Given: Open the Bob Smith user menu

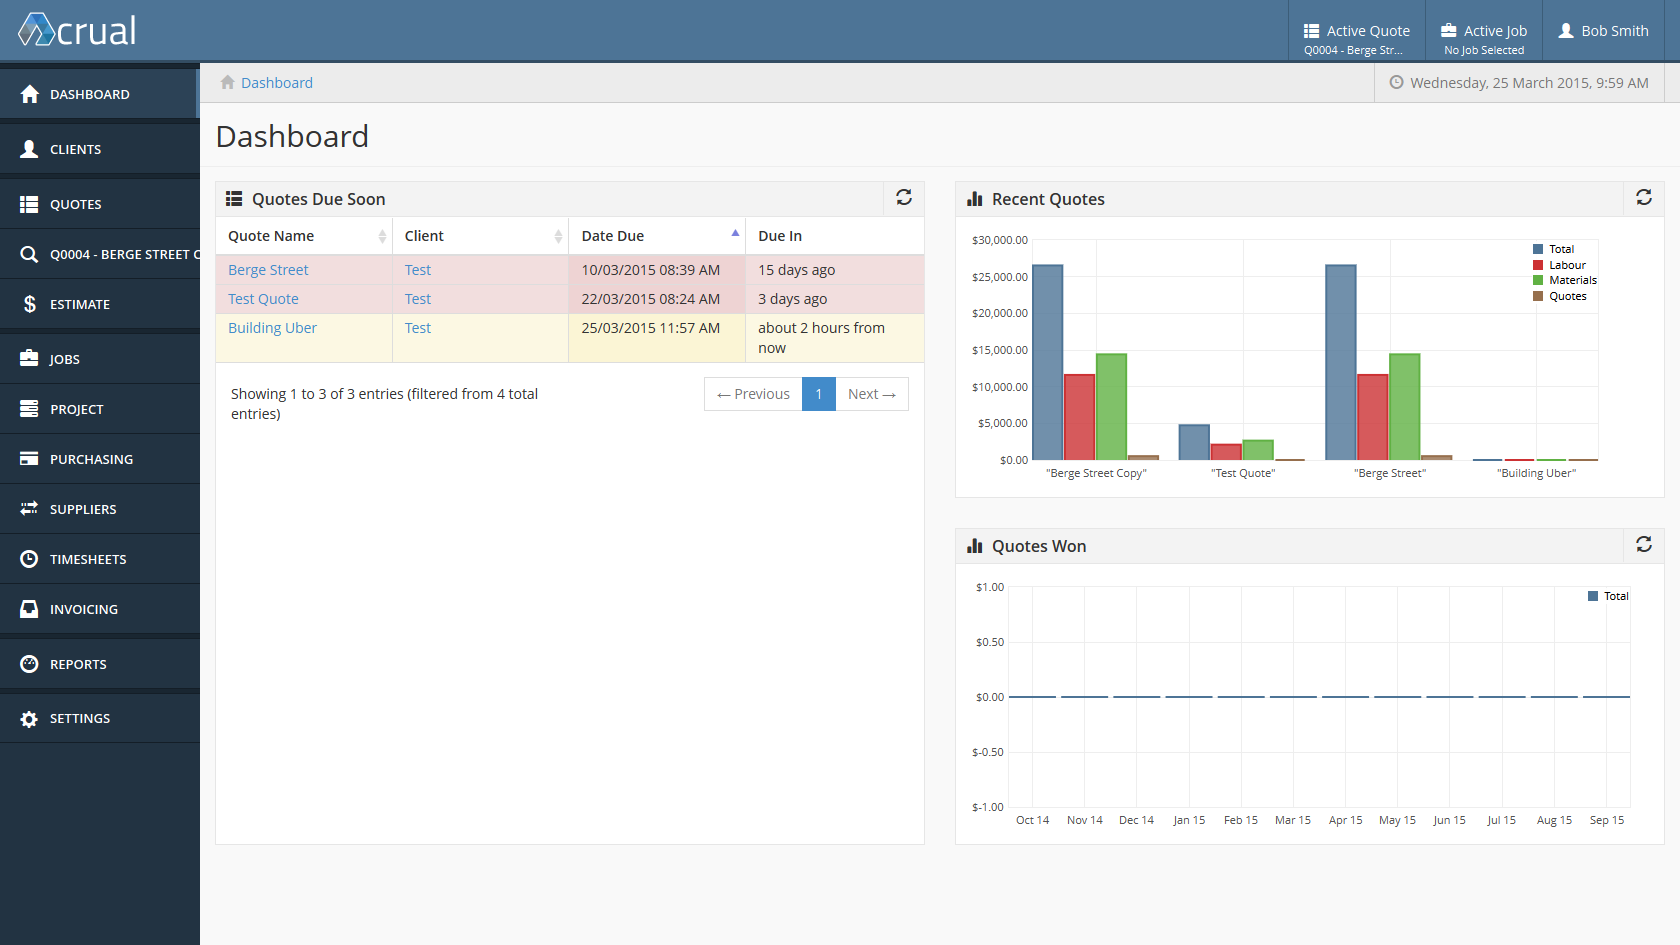Looking at the screenshot, I should click(1603, 31).
